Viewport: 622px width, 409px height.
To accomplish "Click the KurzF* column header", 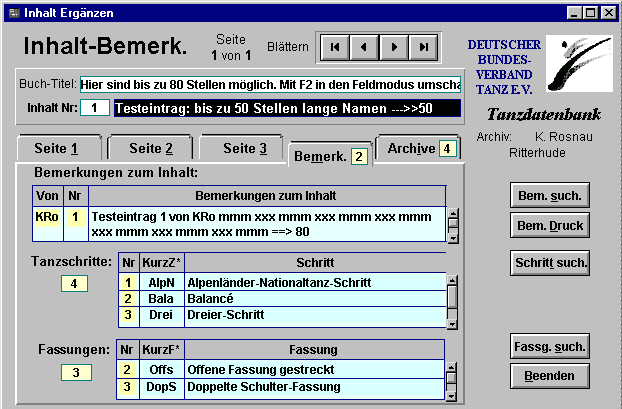I will pyautogui.click(x=161, y=349).
